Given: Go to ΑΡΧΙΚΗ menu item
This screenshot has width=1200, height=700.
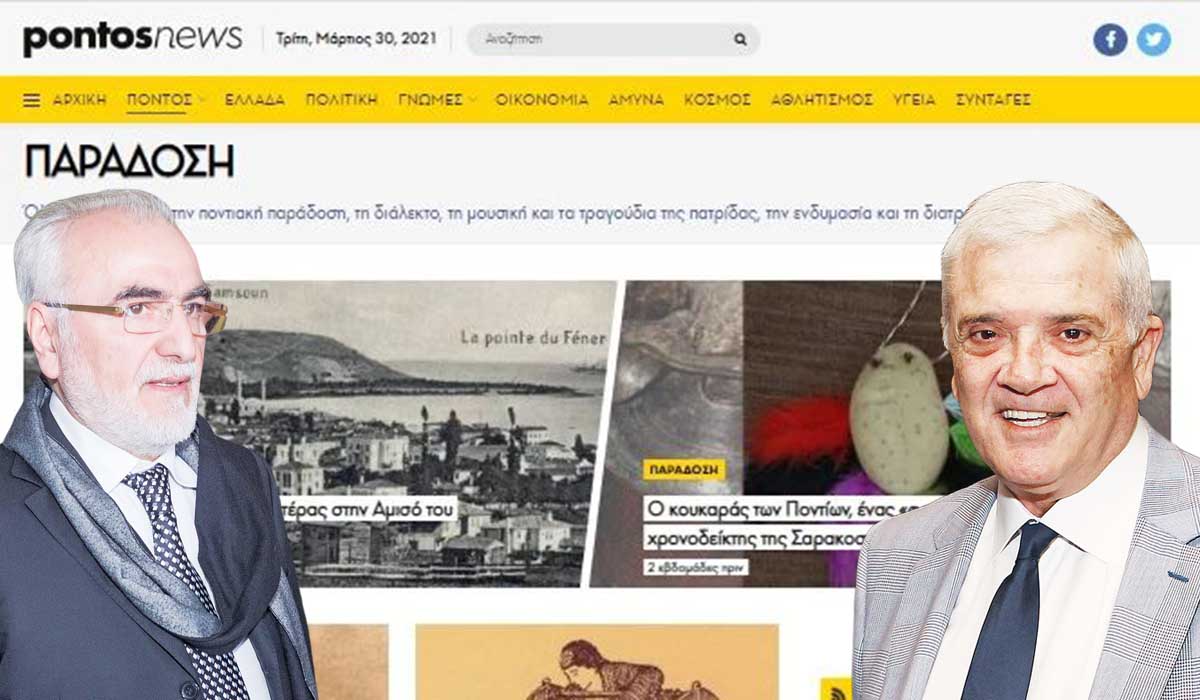Looking at the screenshot, I should point(79,100).
